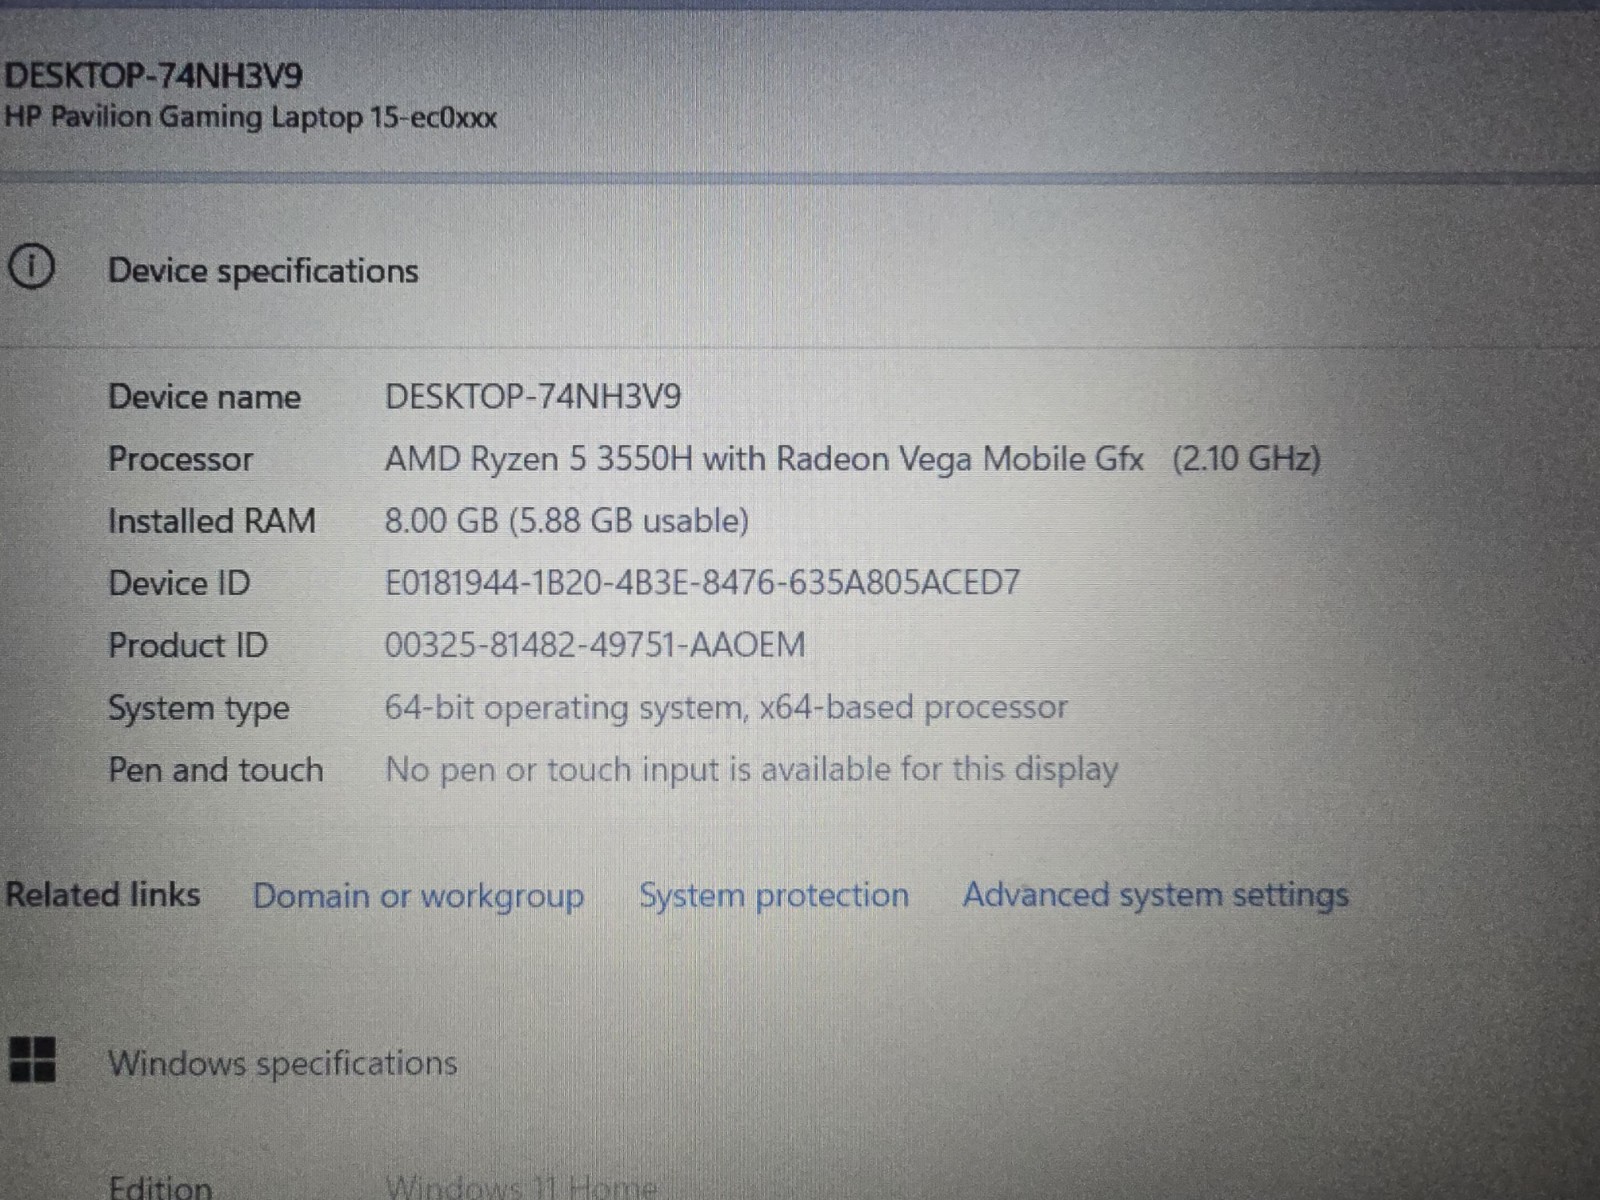Click the Related links label
This screenshot has height=1200, width=1600.
click(103, 894)
